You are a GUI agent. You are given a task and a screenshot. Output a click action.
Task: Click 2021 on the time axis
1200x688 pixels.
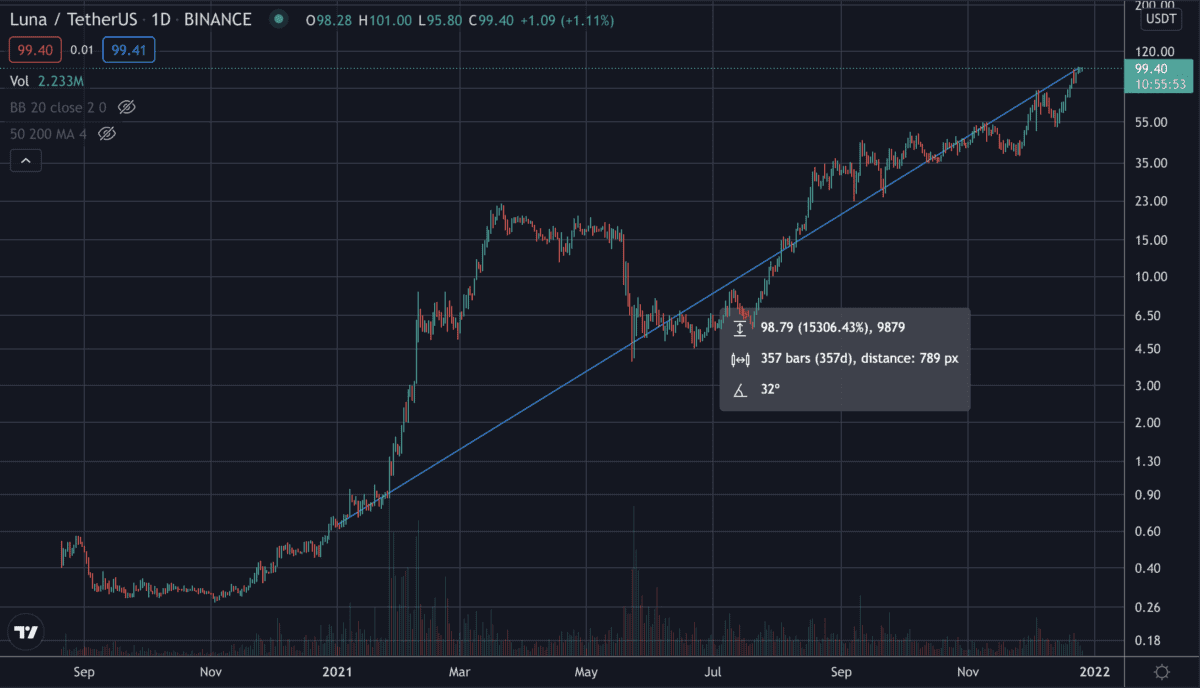coord(337,671)
